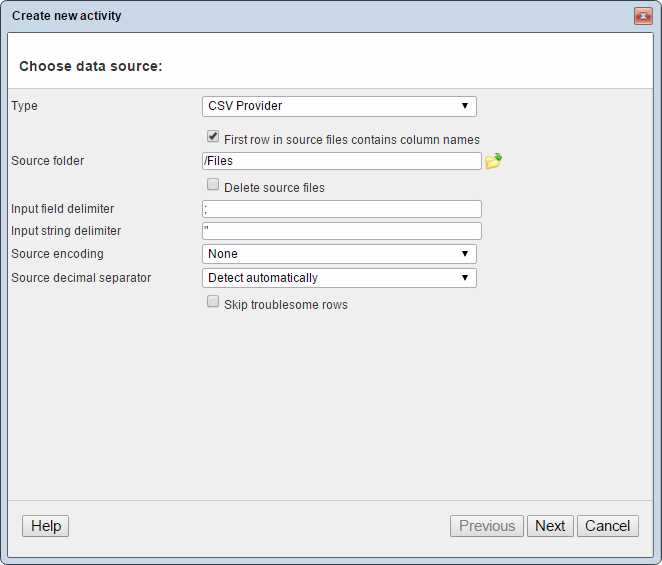Screen dimensions: 662x565
Task: Click the 'Input field delimiter' label
Action: pos(62,209)
